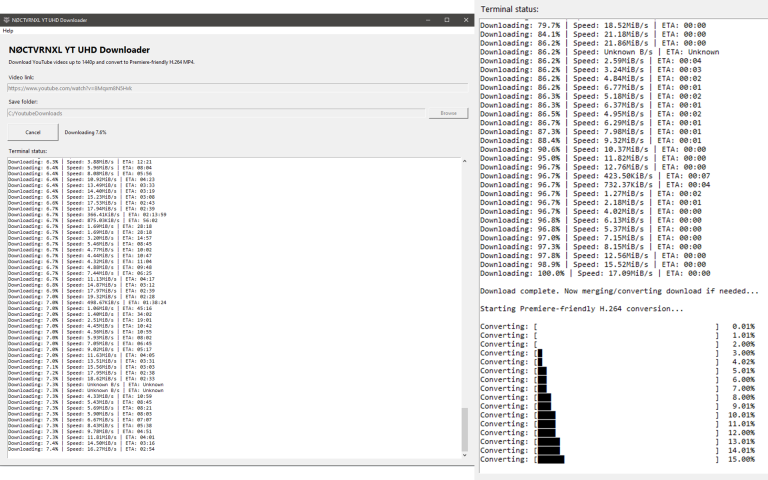Click the 'Converting' line showing 14.01%
The image size is (768, 480).
click(x=618, y=450)
